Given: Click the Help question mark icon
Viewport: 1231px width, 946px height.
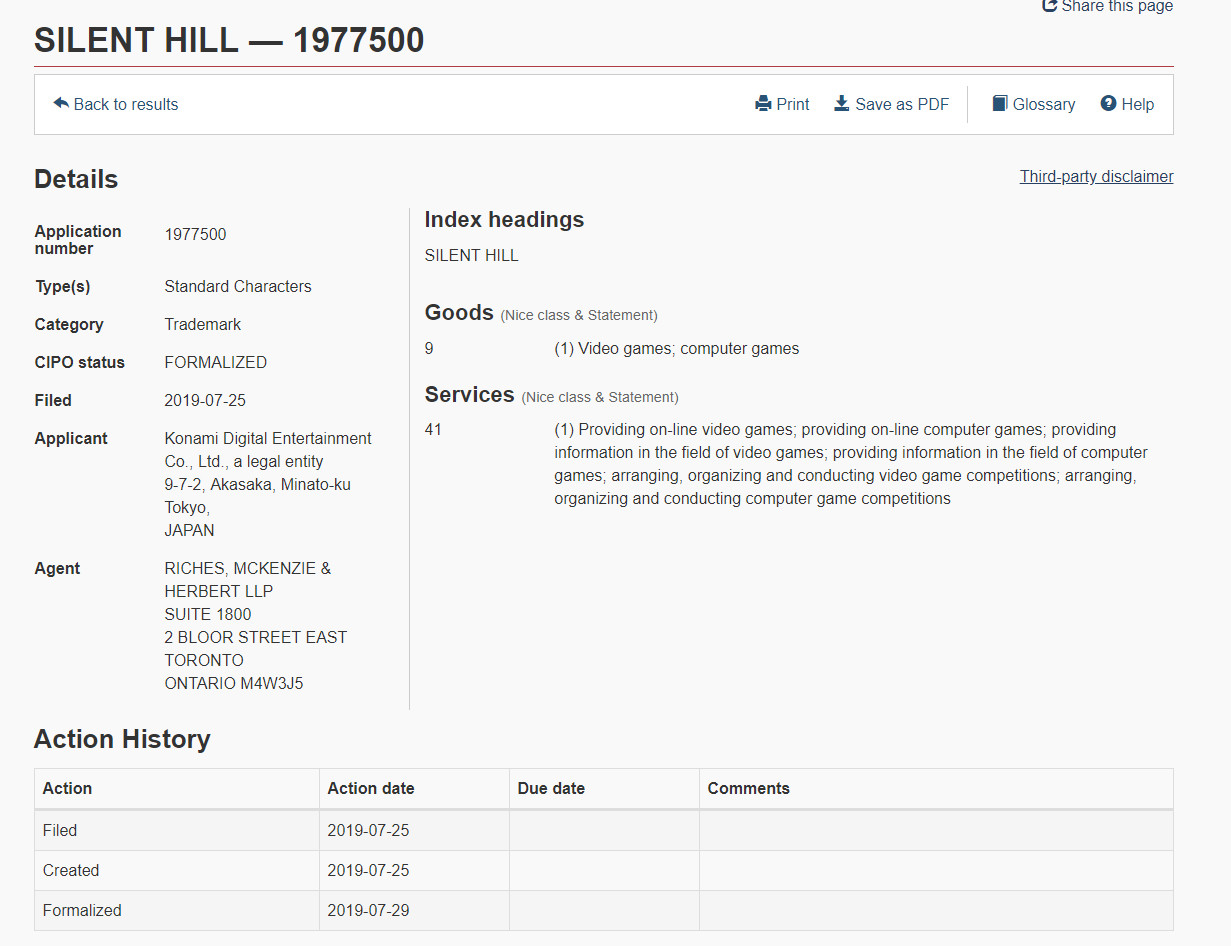Looking at the screenshot, I should [1108, 104].
